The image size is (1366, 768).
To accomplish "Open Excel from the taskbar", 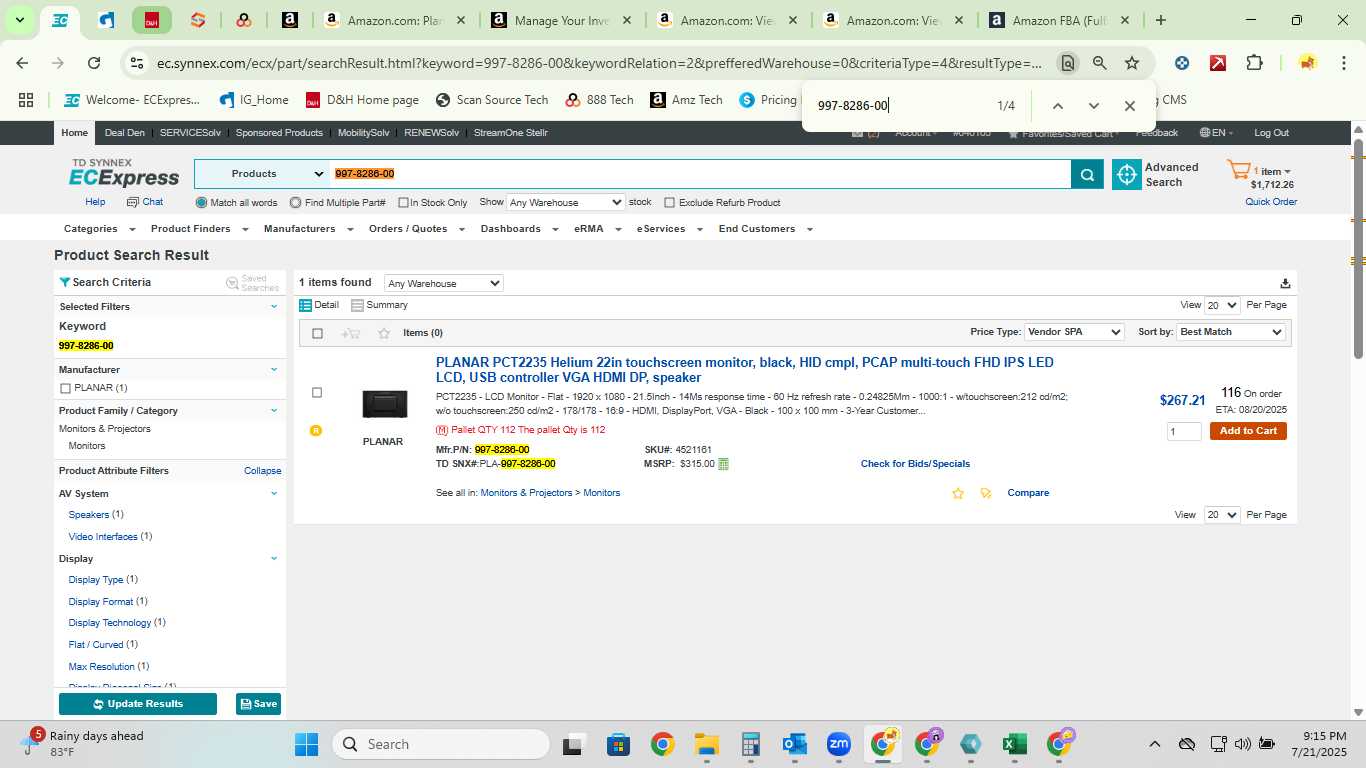I will 1014,744.
